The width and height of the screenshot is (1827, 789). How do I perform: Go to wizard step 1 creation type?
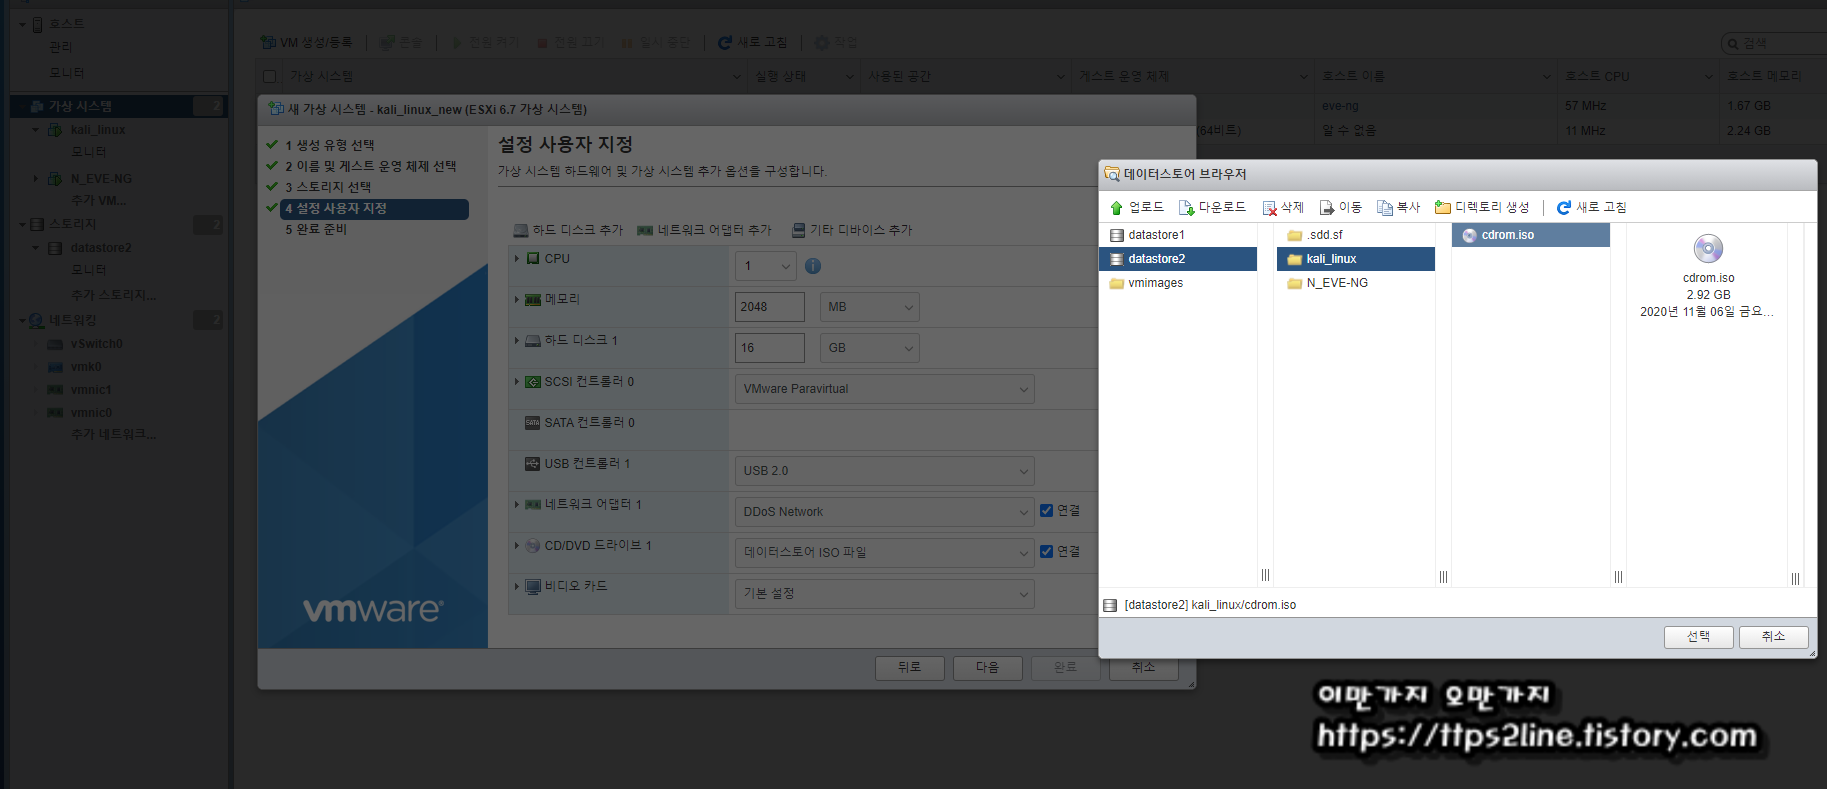click(x=329, y=145)
